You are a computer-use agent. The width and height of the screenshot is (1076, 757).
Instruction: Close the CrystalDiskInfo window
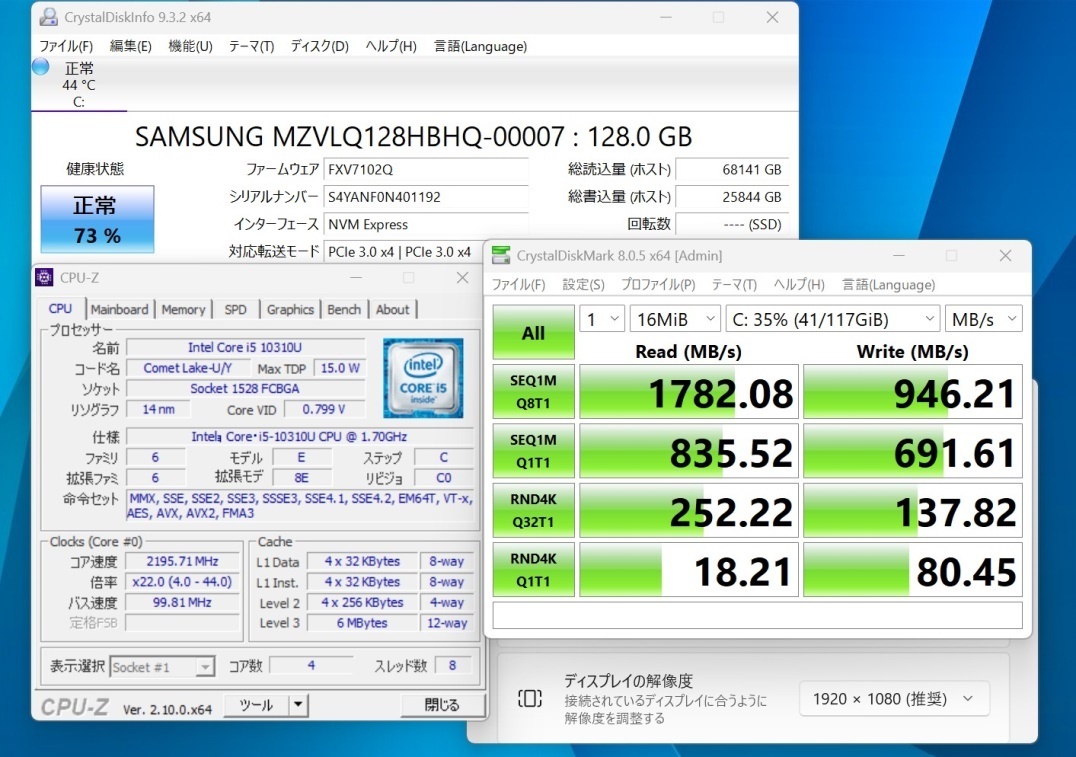(772, 17)
